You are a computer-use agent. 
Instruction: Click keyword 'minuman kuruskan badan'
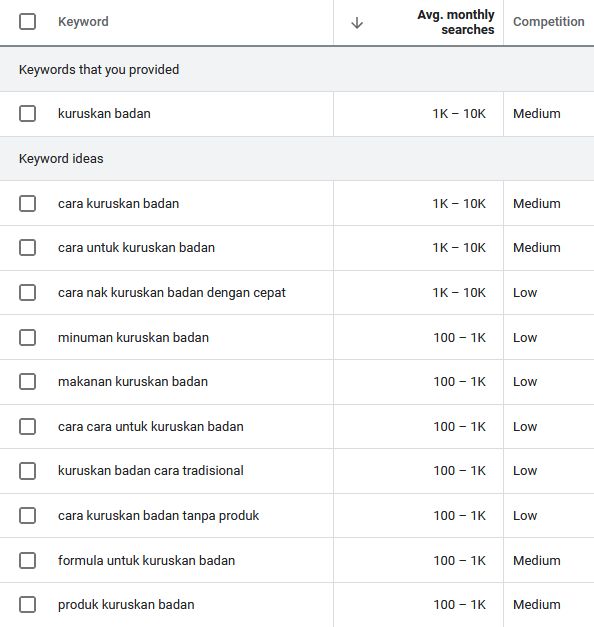pos(133,337)
